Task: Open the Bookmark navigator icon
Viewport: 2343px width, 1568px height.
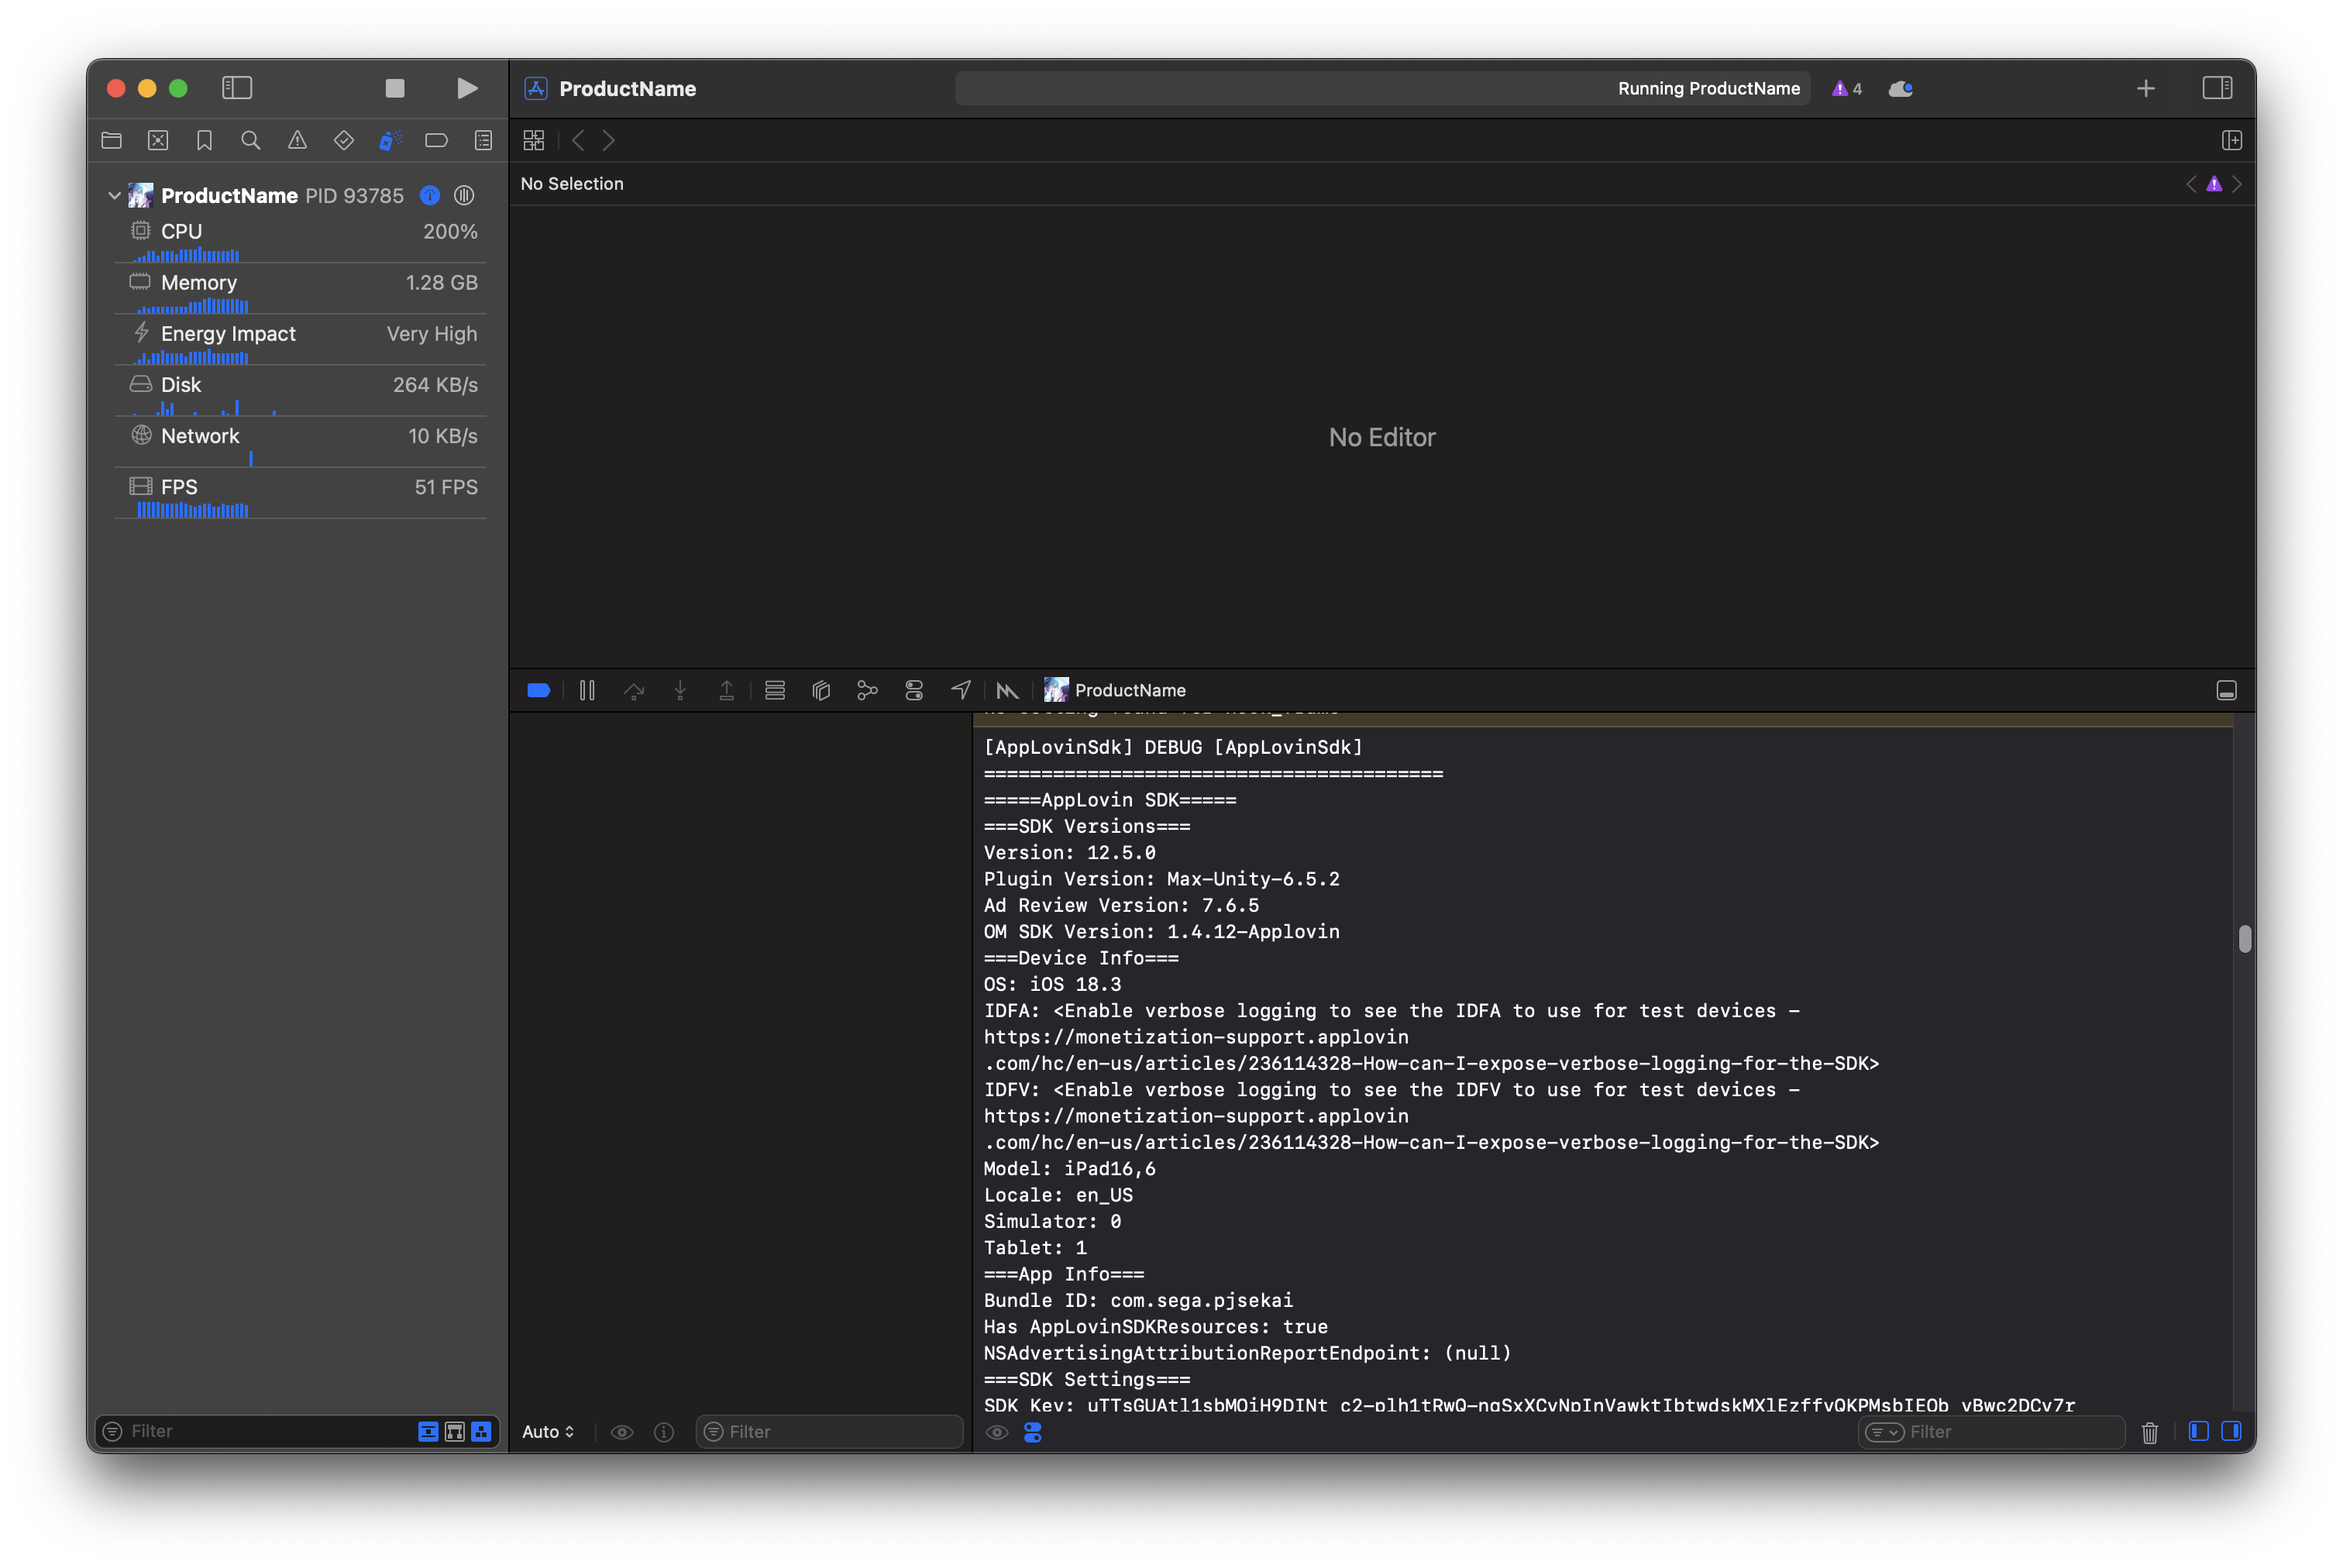Action: pyautogui.click(x=204, y=140)
